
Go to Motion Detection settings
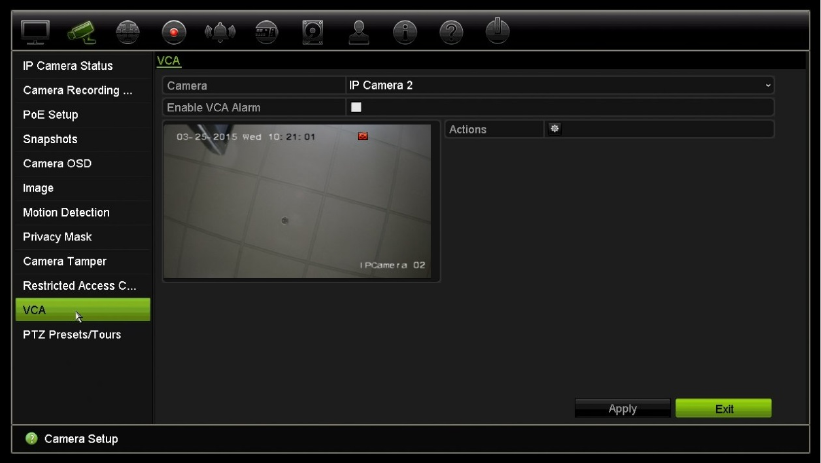(83, 213)
